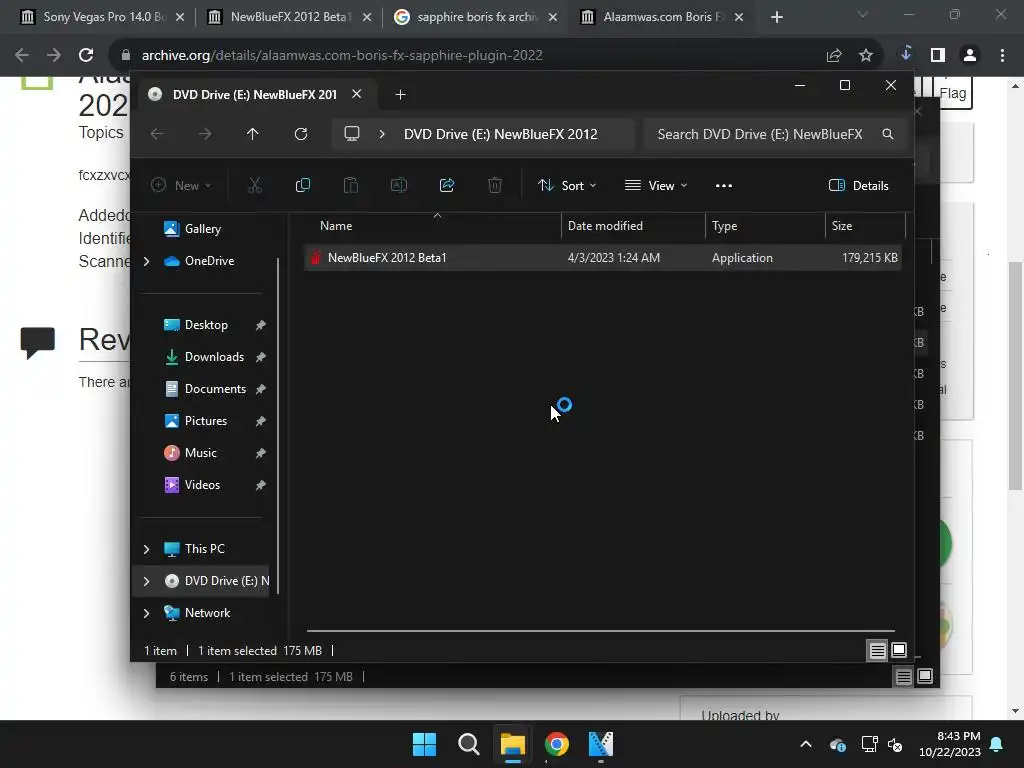
Task: Open the View dropdown menu
Action: (x=656, y=185)
